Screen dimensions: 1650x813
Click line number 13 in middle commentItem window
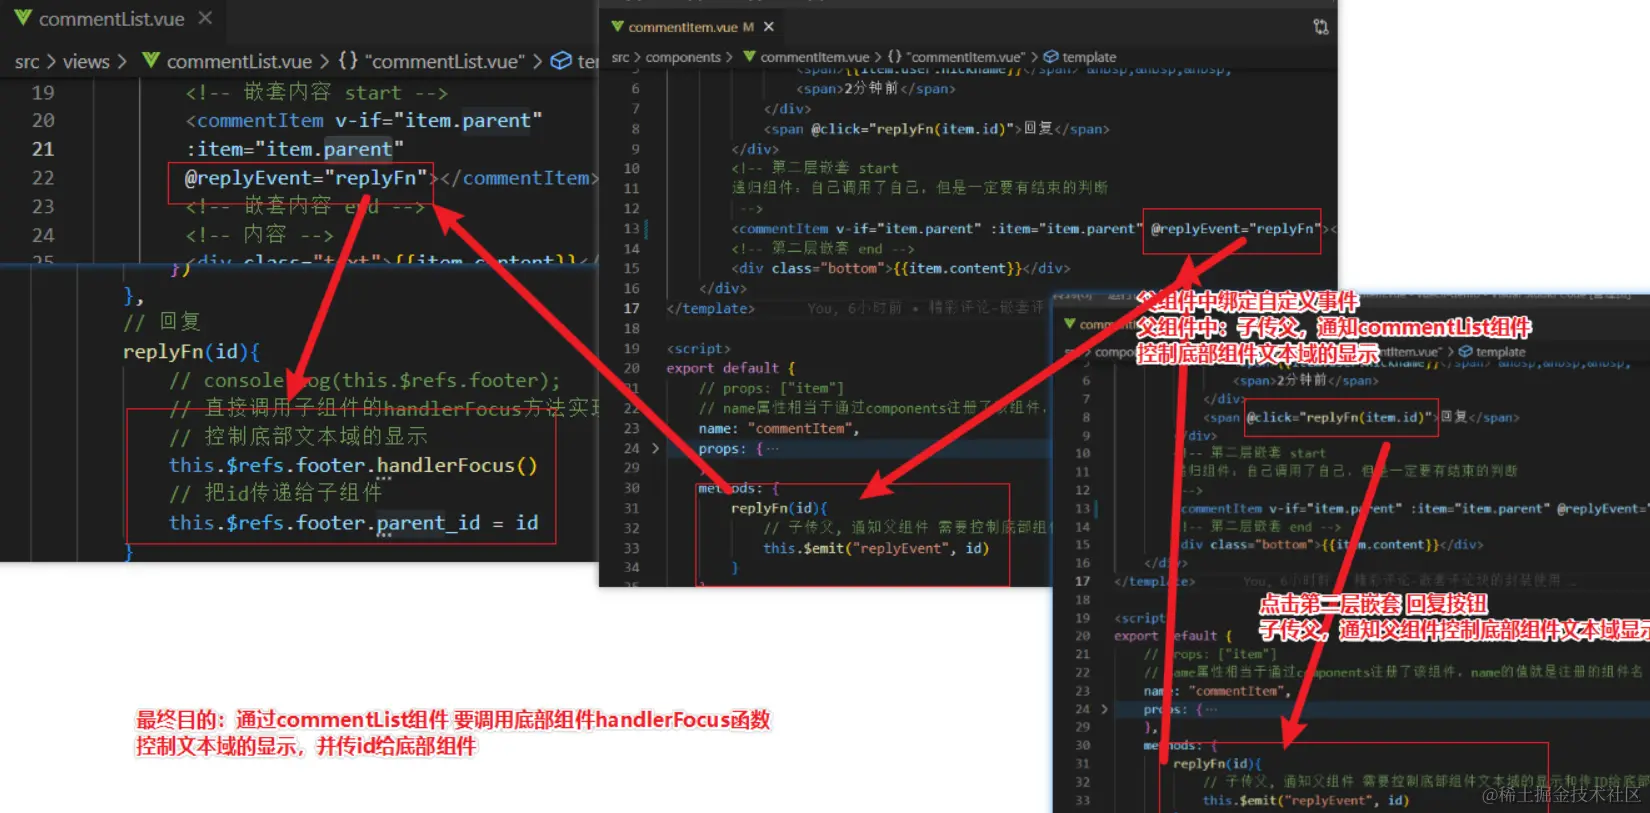[x=631, y=229]
